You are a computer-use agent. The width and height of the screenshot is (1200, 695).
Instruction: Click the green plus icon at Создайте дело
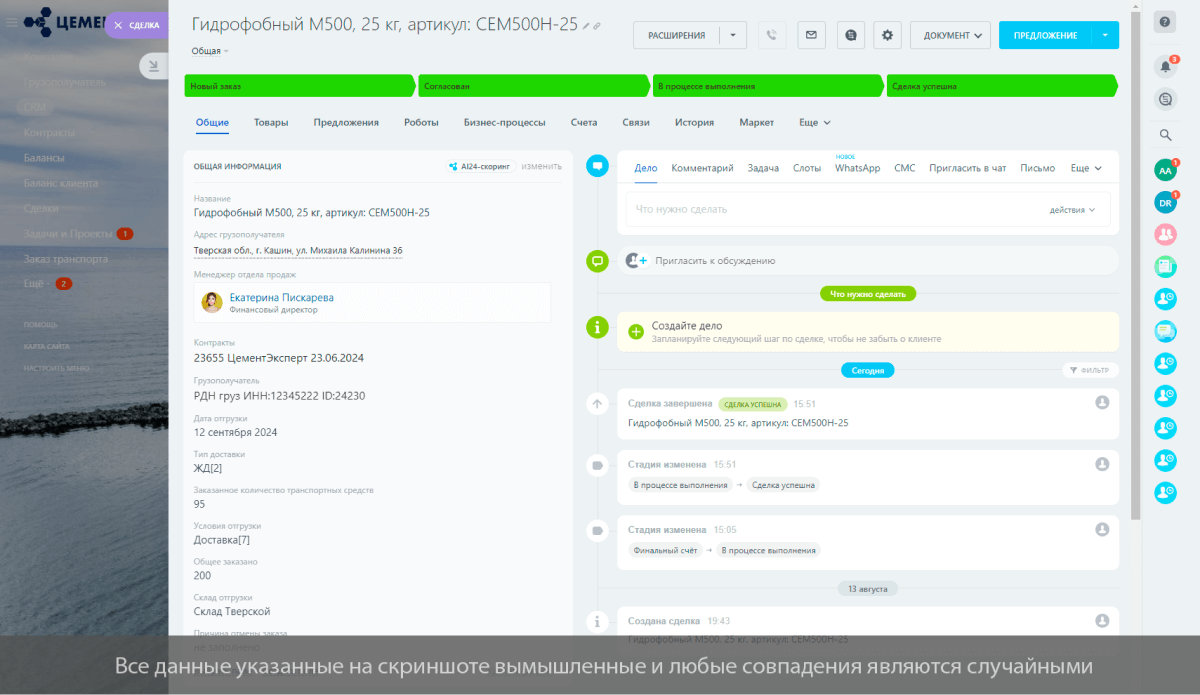click(636, 332)
